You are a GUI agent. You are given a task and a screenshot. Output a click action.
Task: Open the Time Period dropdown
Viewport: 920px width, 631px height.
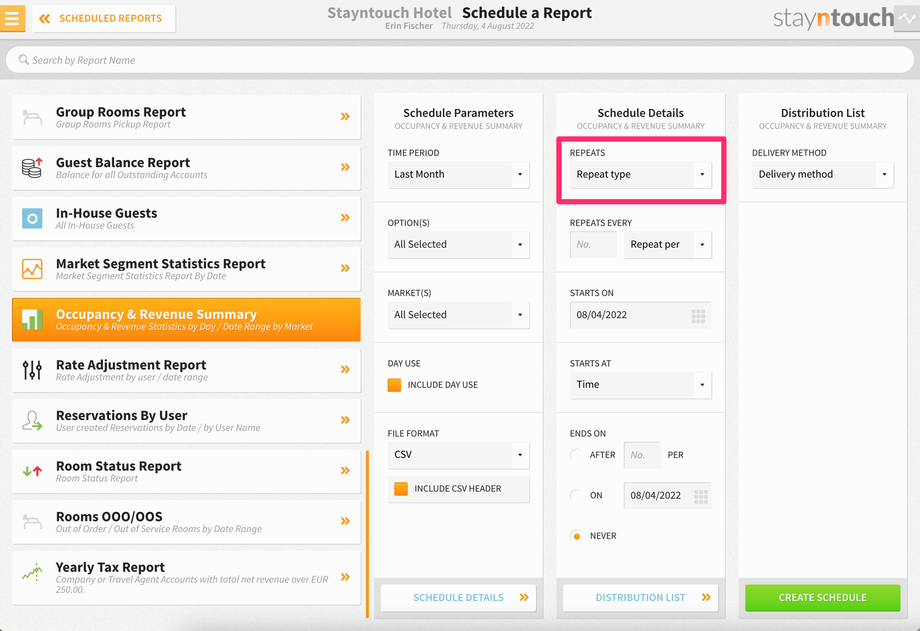click(458, 174)
